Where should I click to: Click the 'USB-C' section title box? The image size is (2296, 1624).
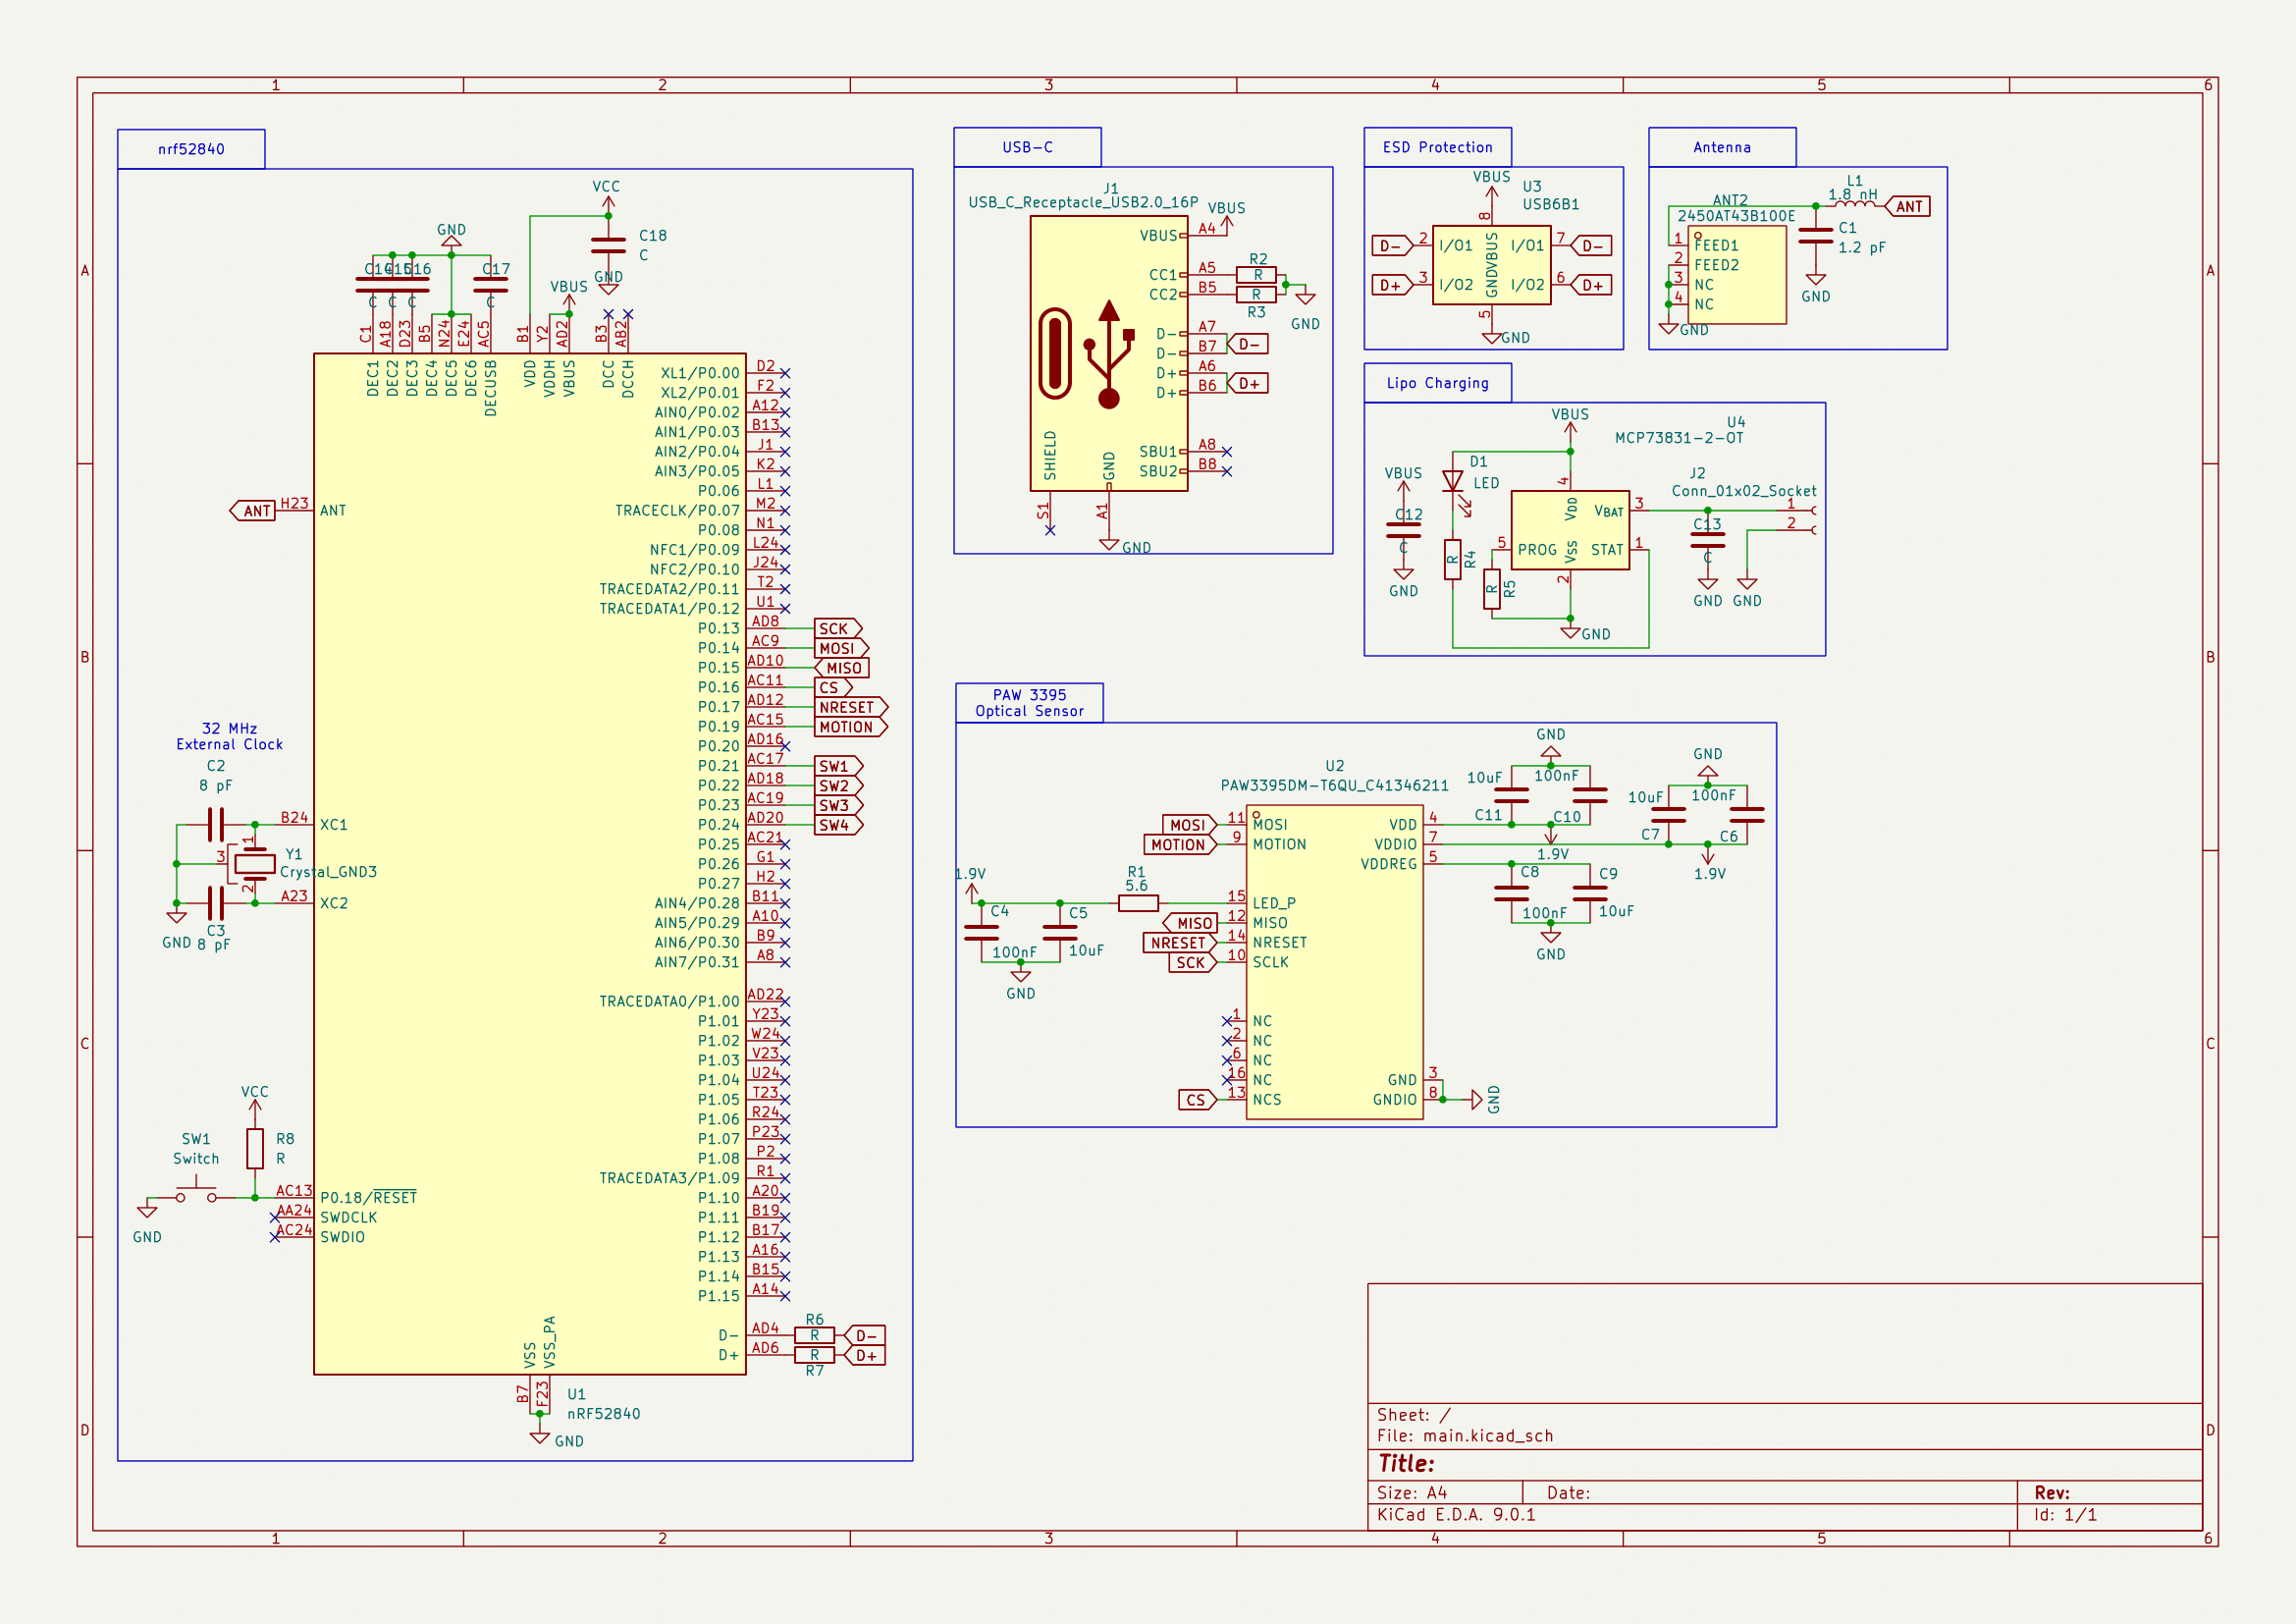(1027, 147)
